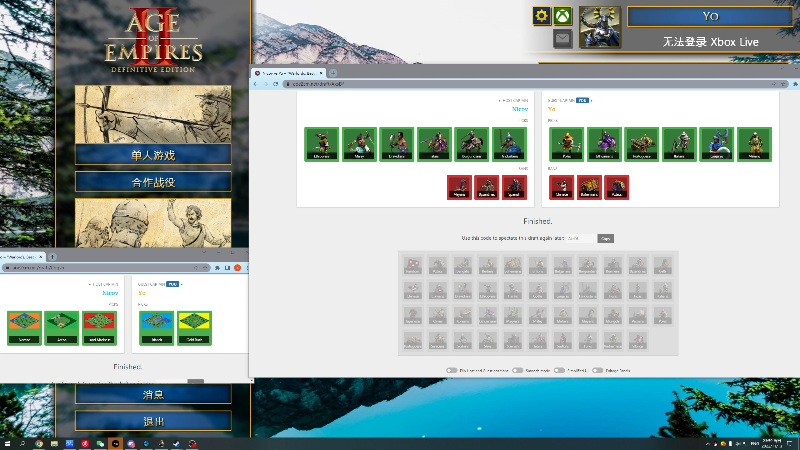800x450 pixels.
Task: Open extensions puzzle icon in small browser
Action: [x=217, y=267]
